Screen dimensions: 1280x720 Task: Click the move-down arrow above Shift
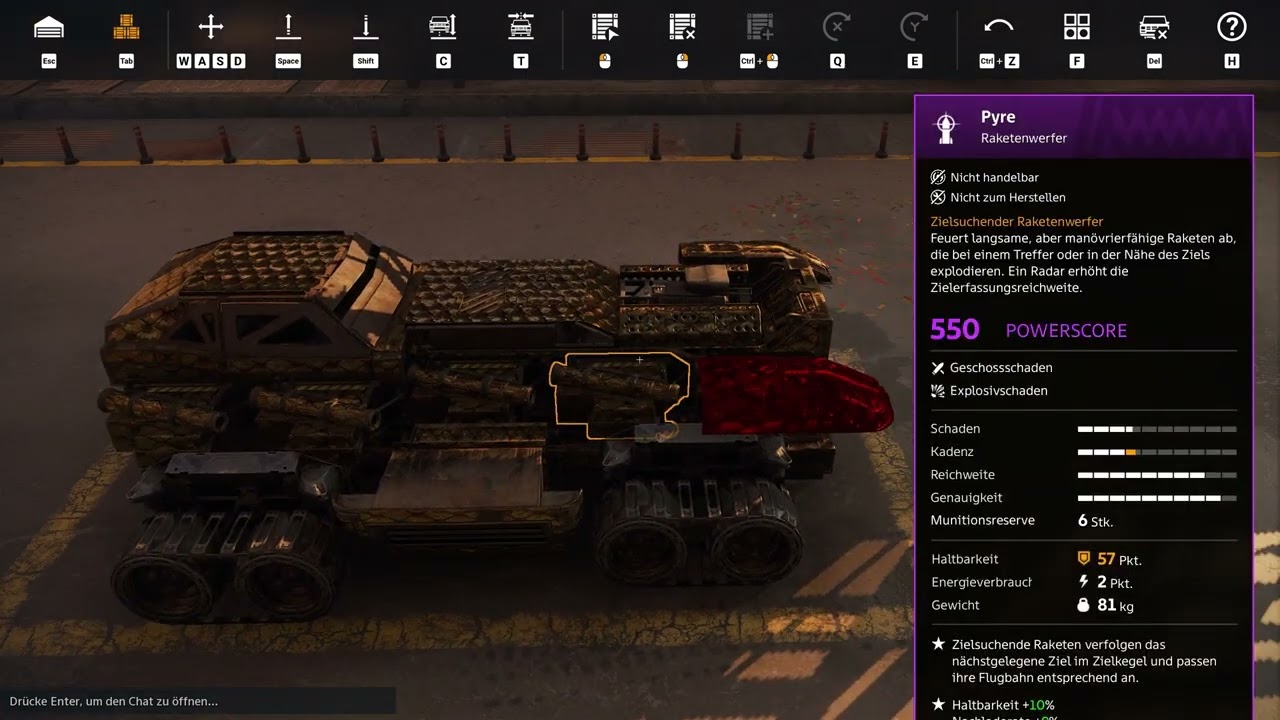[x=366, y=27]
